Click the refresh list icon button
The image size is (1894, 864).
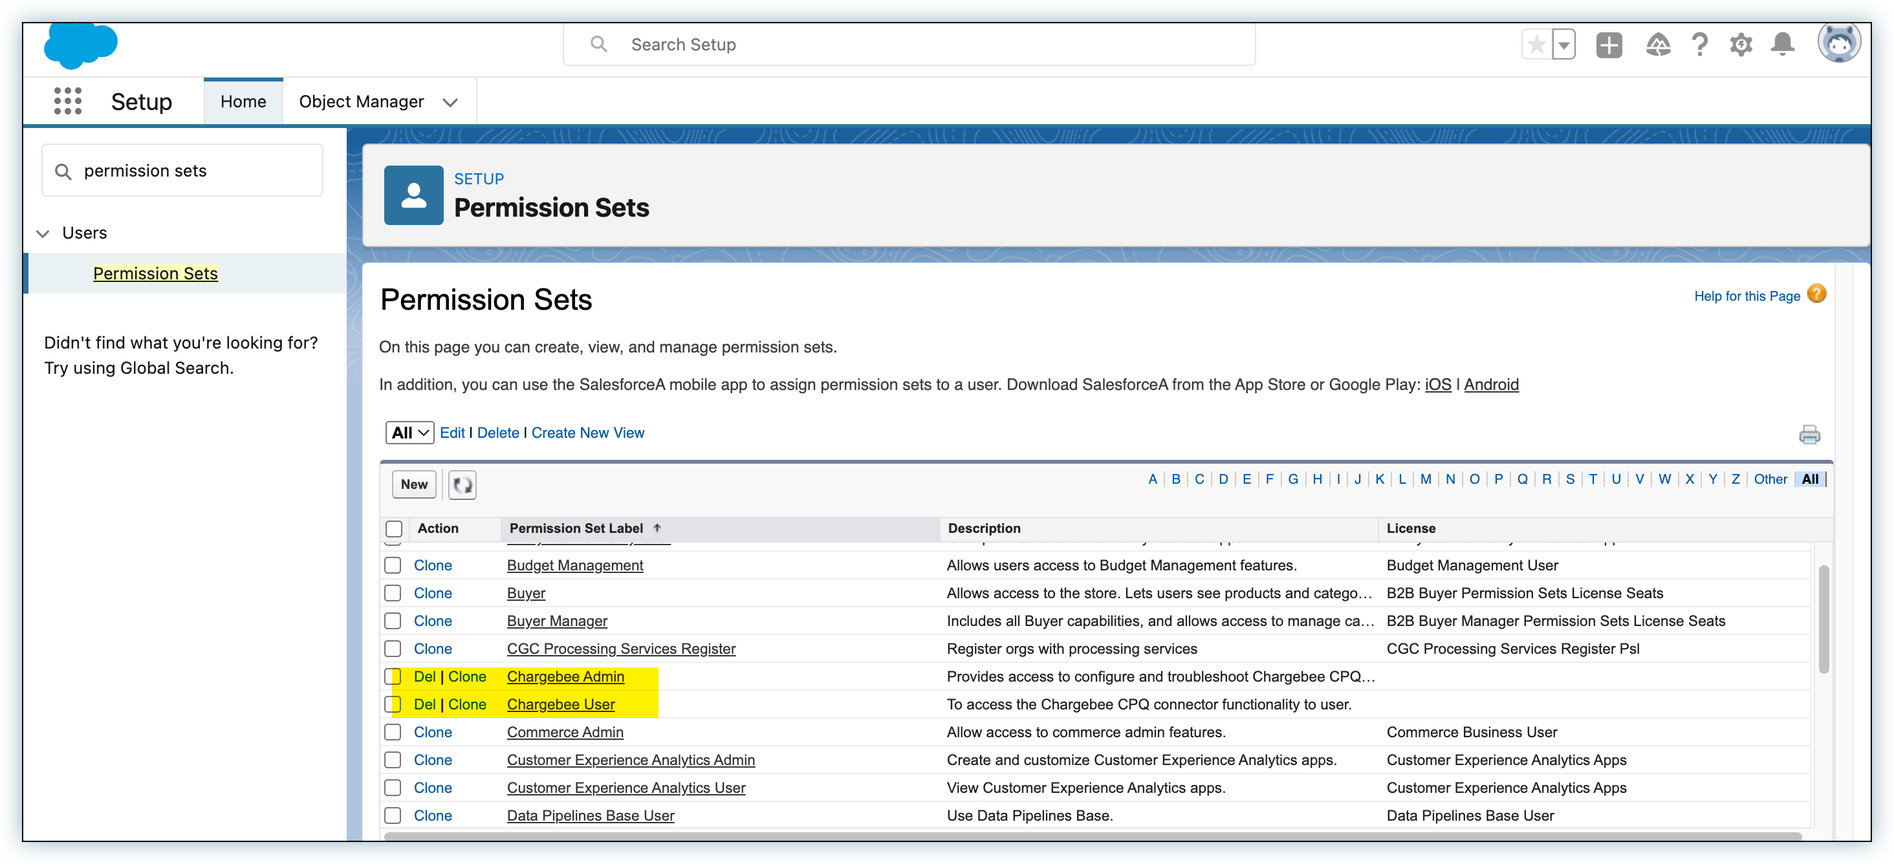[x=462, y=485]
